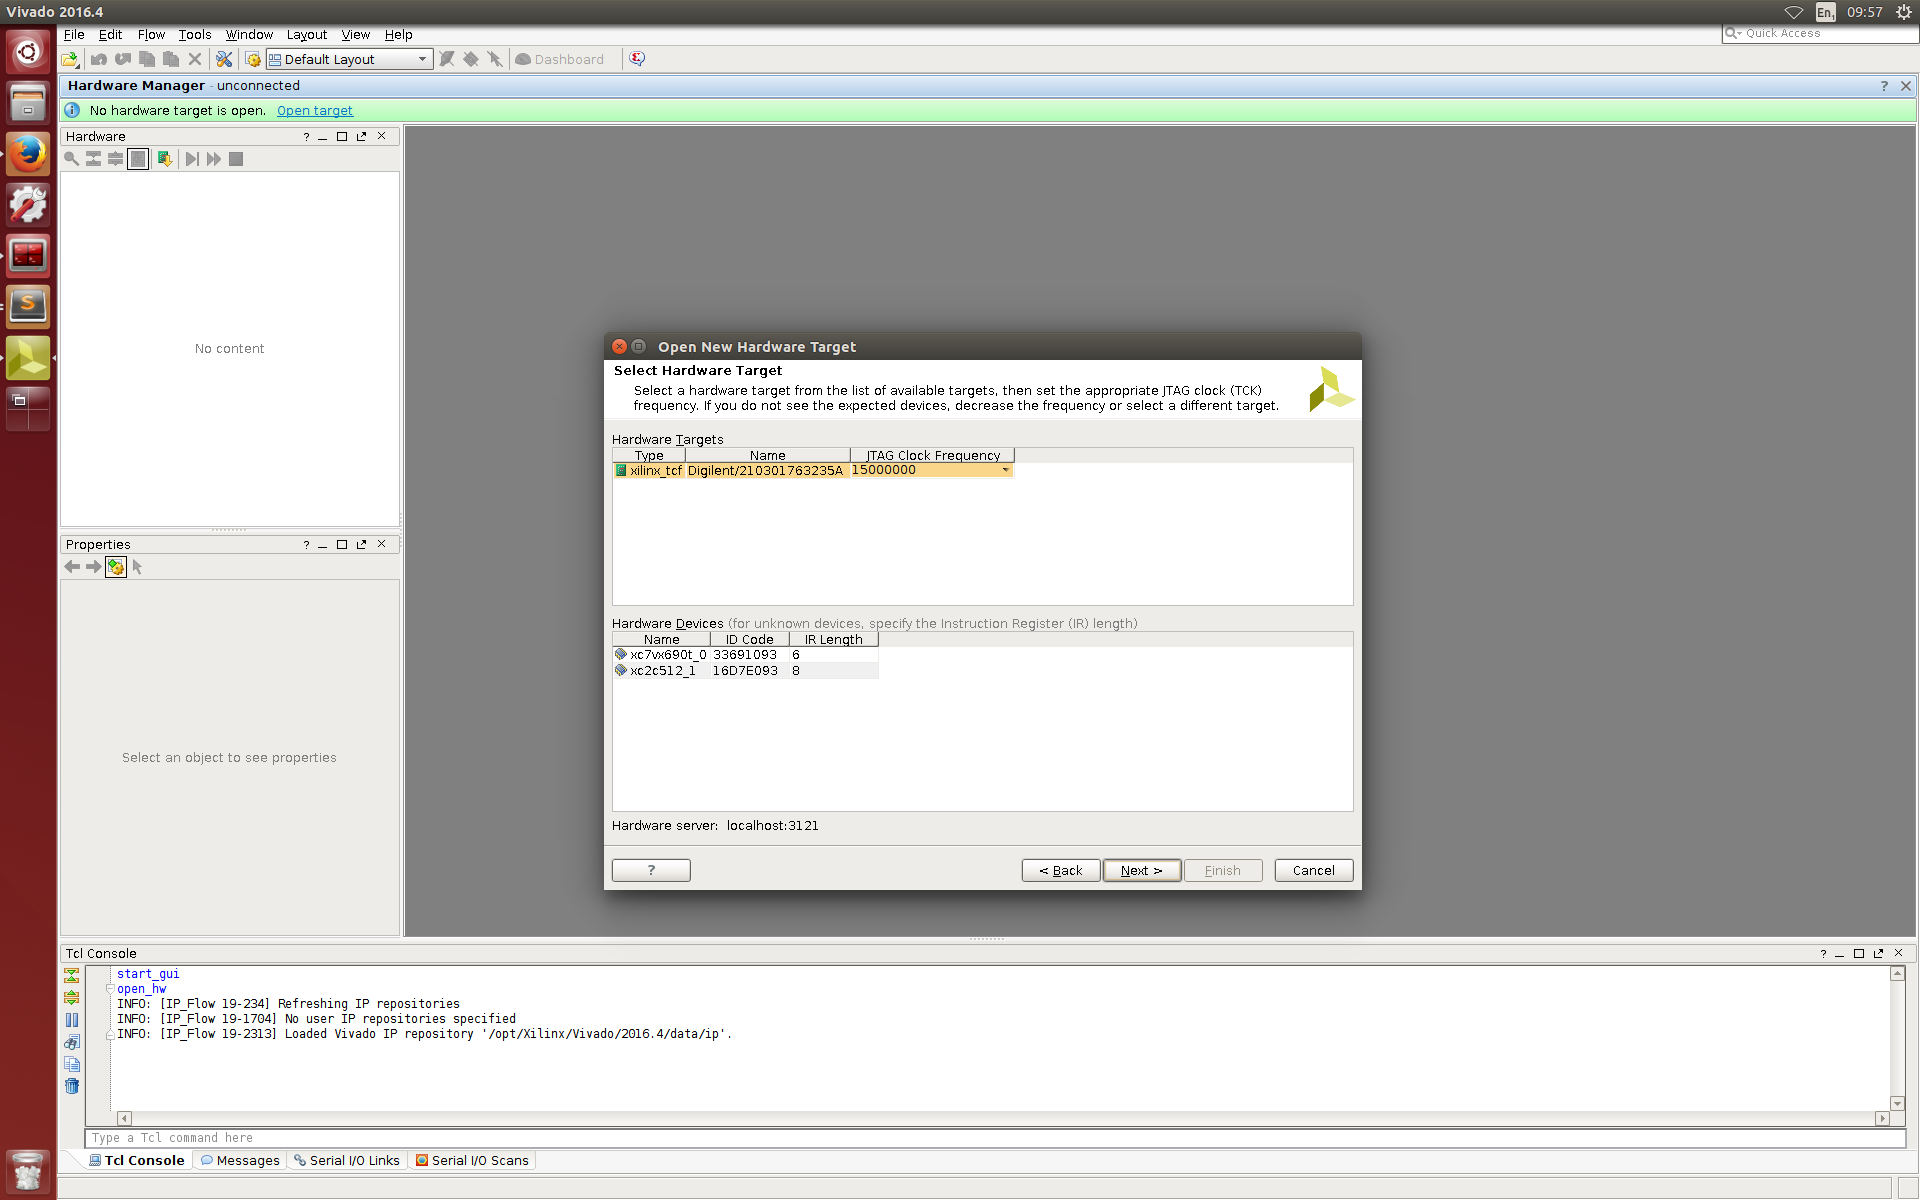Click the ID Code column header

pos(750,639)
